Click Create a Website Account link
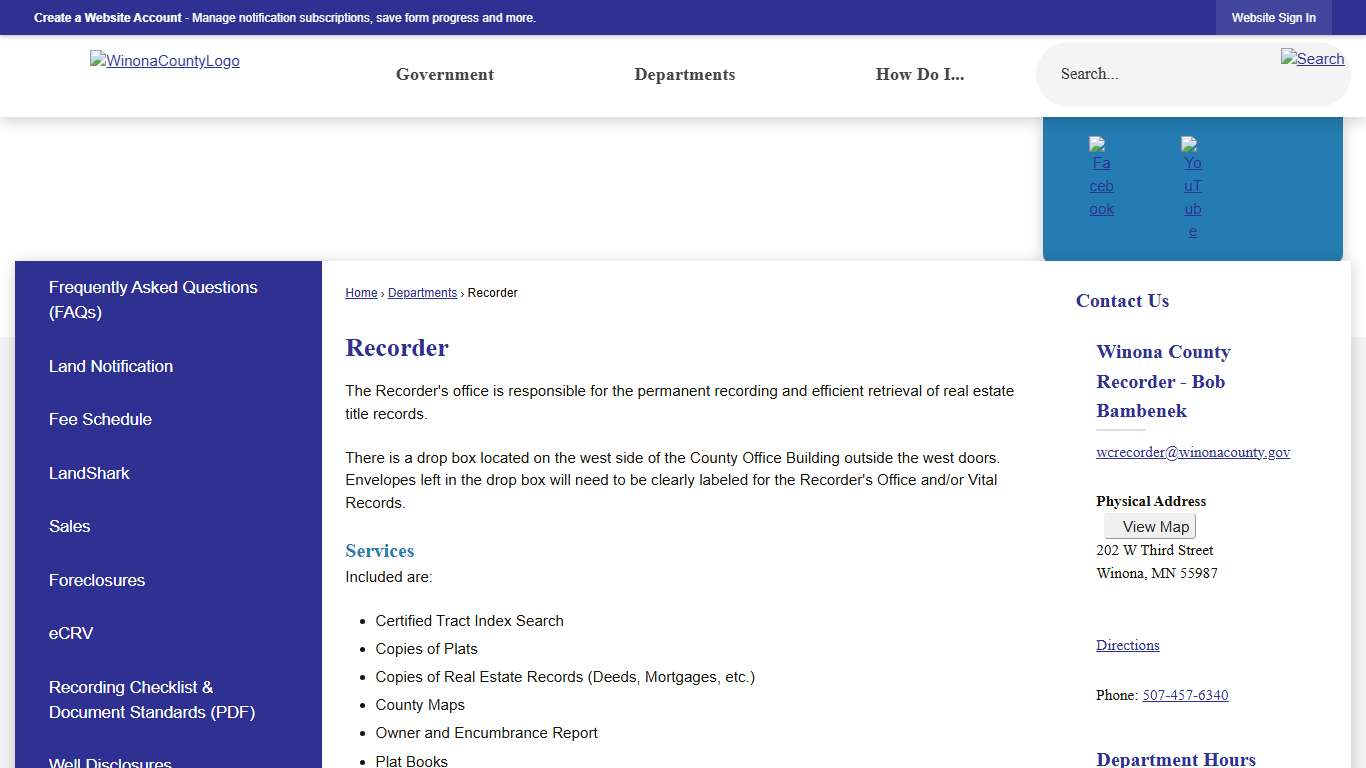Screen dimensions: 1366x768 pos(108,18)
